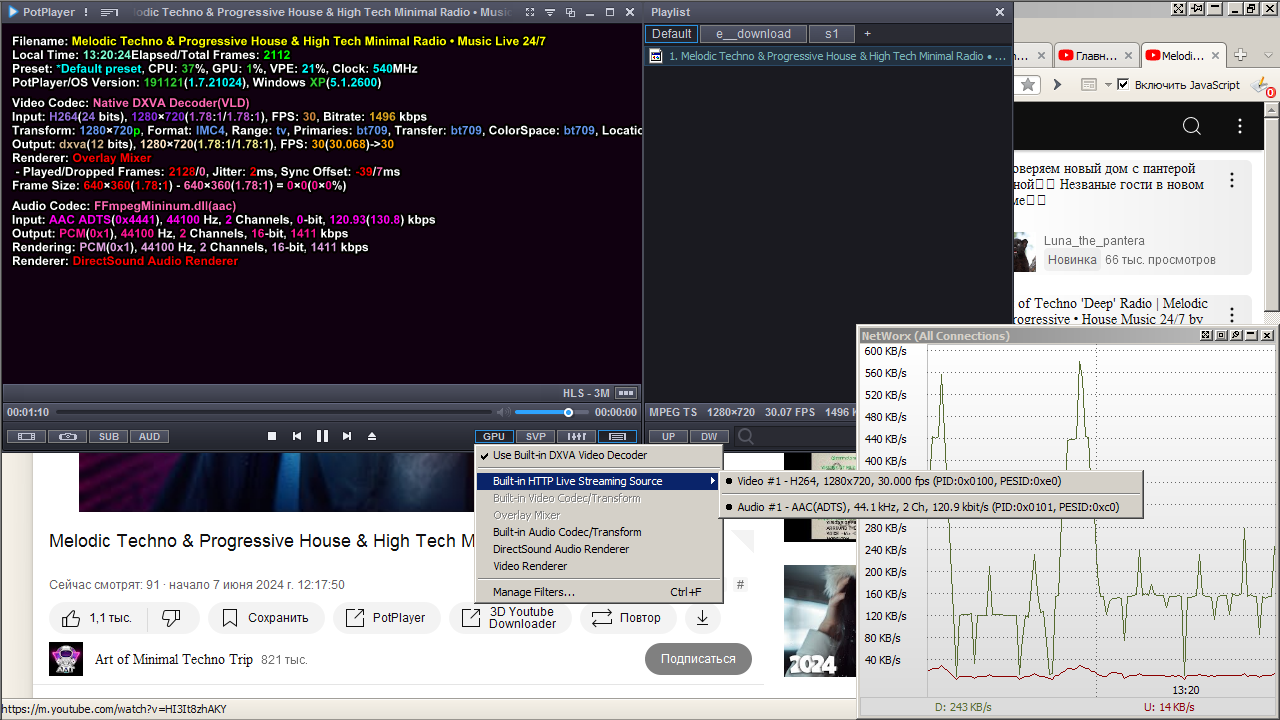Toggle the playlist panel icon
1280x720 pixels.
tap(618, 436)
